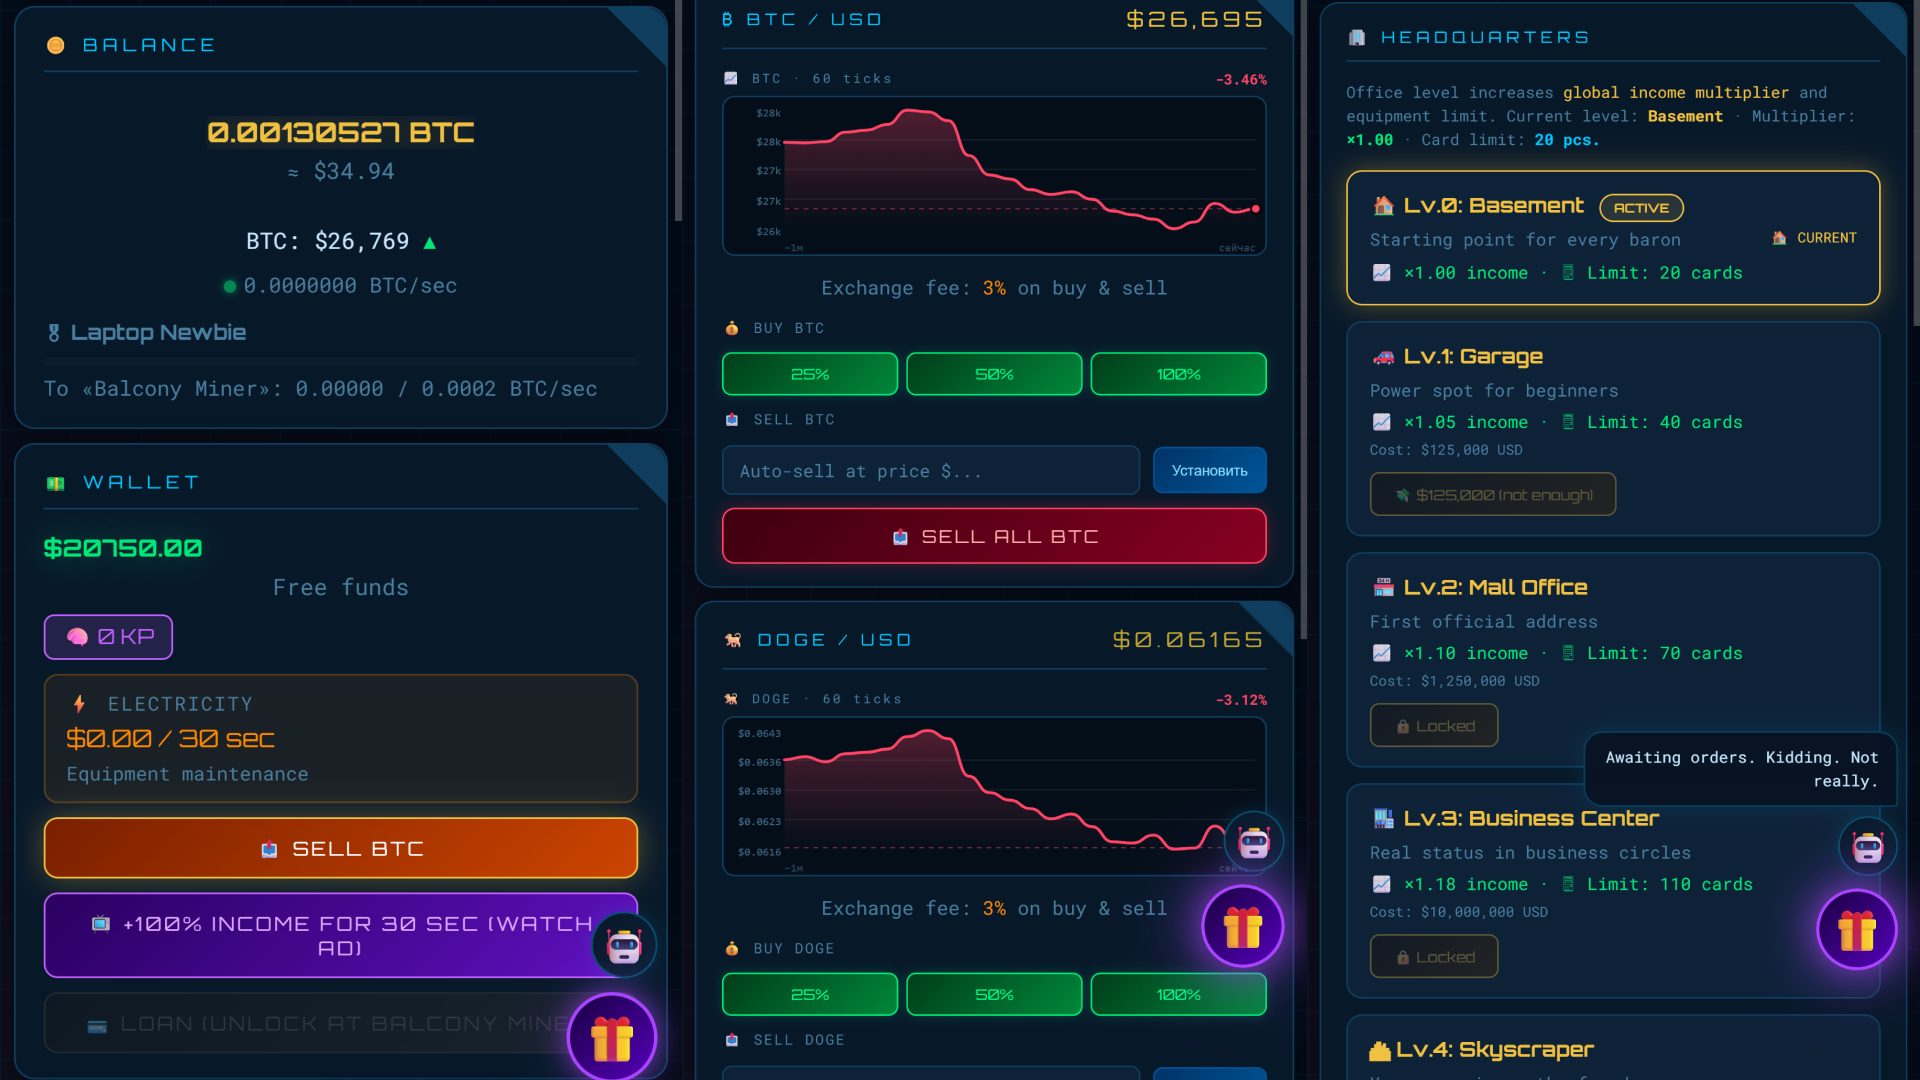Screen dimensions: 1920x1080
Task: Buy DOGE with 50% of funds
Action: (994, 994)
